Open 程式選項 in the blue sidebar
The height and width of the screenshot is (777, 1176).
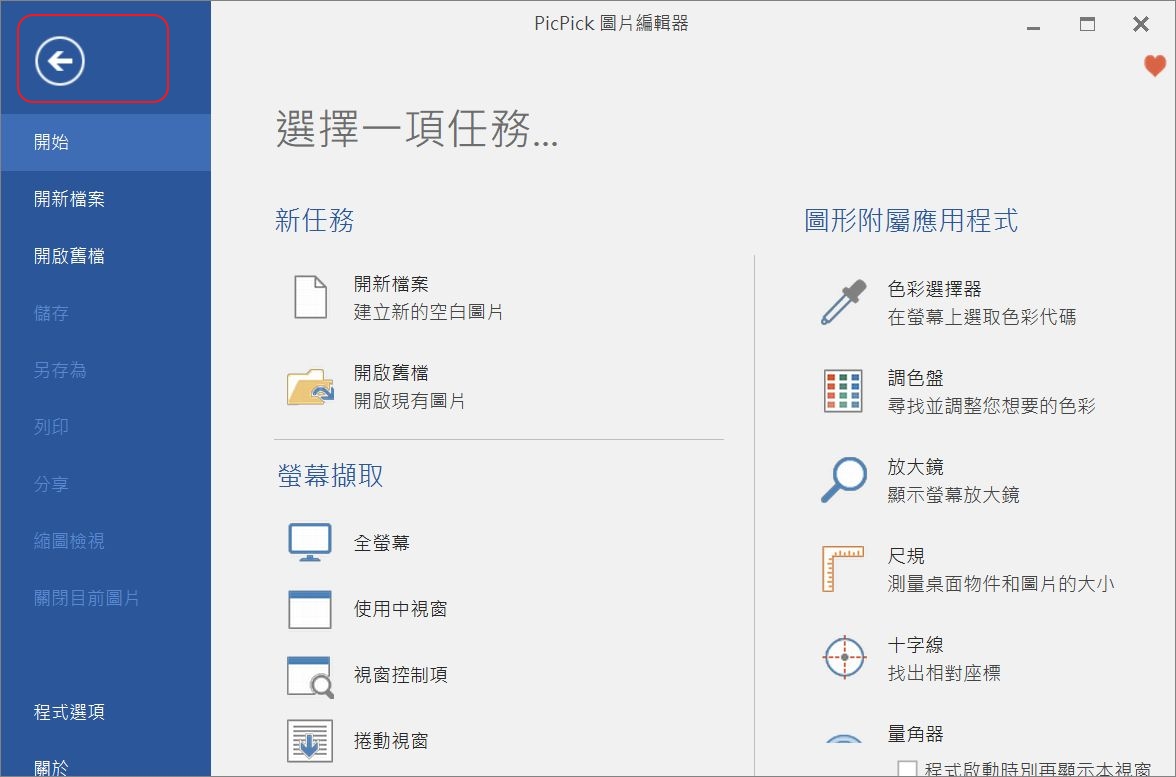pyautogui.click(x=106, y=712)
